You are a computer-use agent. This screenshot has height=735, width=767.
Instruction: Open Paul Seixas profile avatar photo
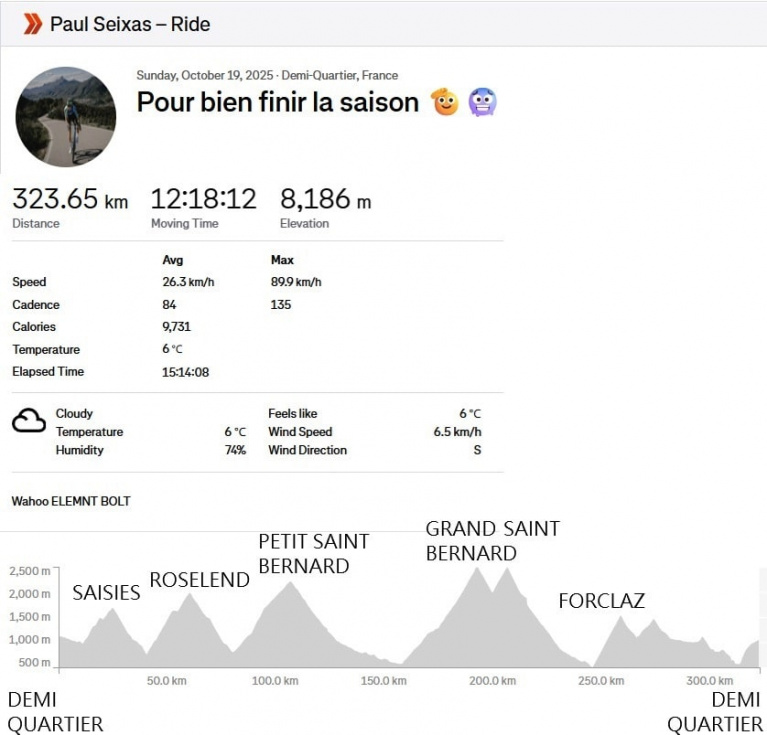click(66, 117)
